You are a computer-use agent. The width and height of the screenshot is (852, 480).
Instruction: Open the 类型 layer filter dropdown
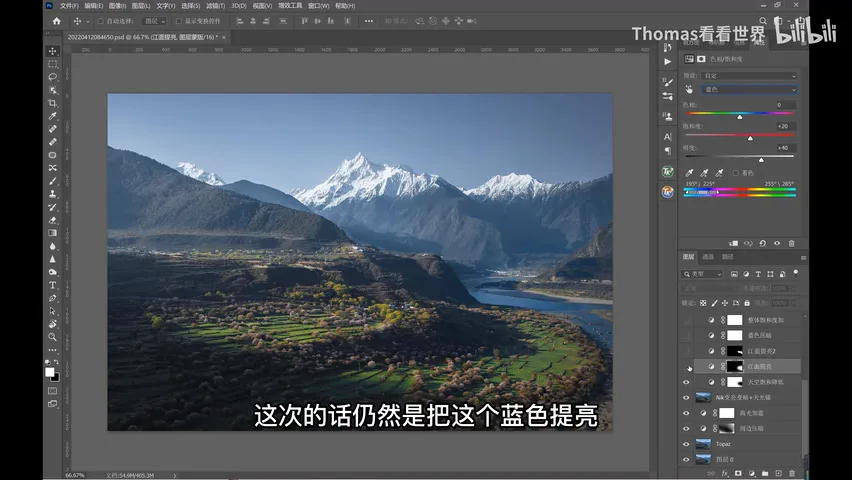click(x=703, y=274)
